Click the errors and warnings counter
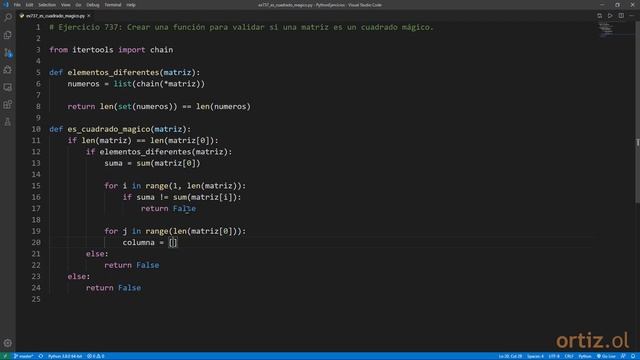Screen dimensions: 640x360 coord(96,356)
